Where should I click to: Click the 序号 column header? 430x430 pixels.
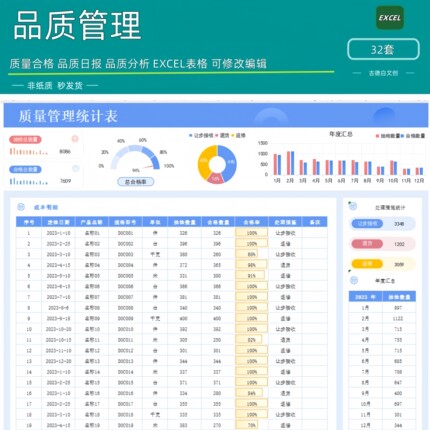pyautogui.click(x=29, y=222)
